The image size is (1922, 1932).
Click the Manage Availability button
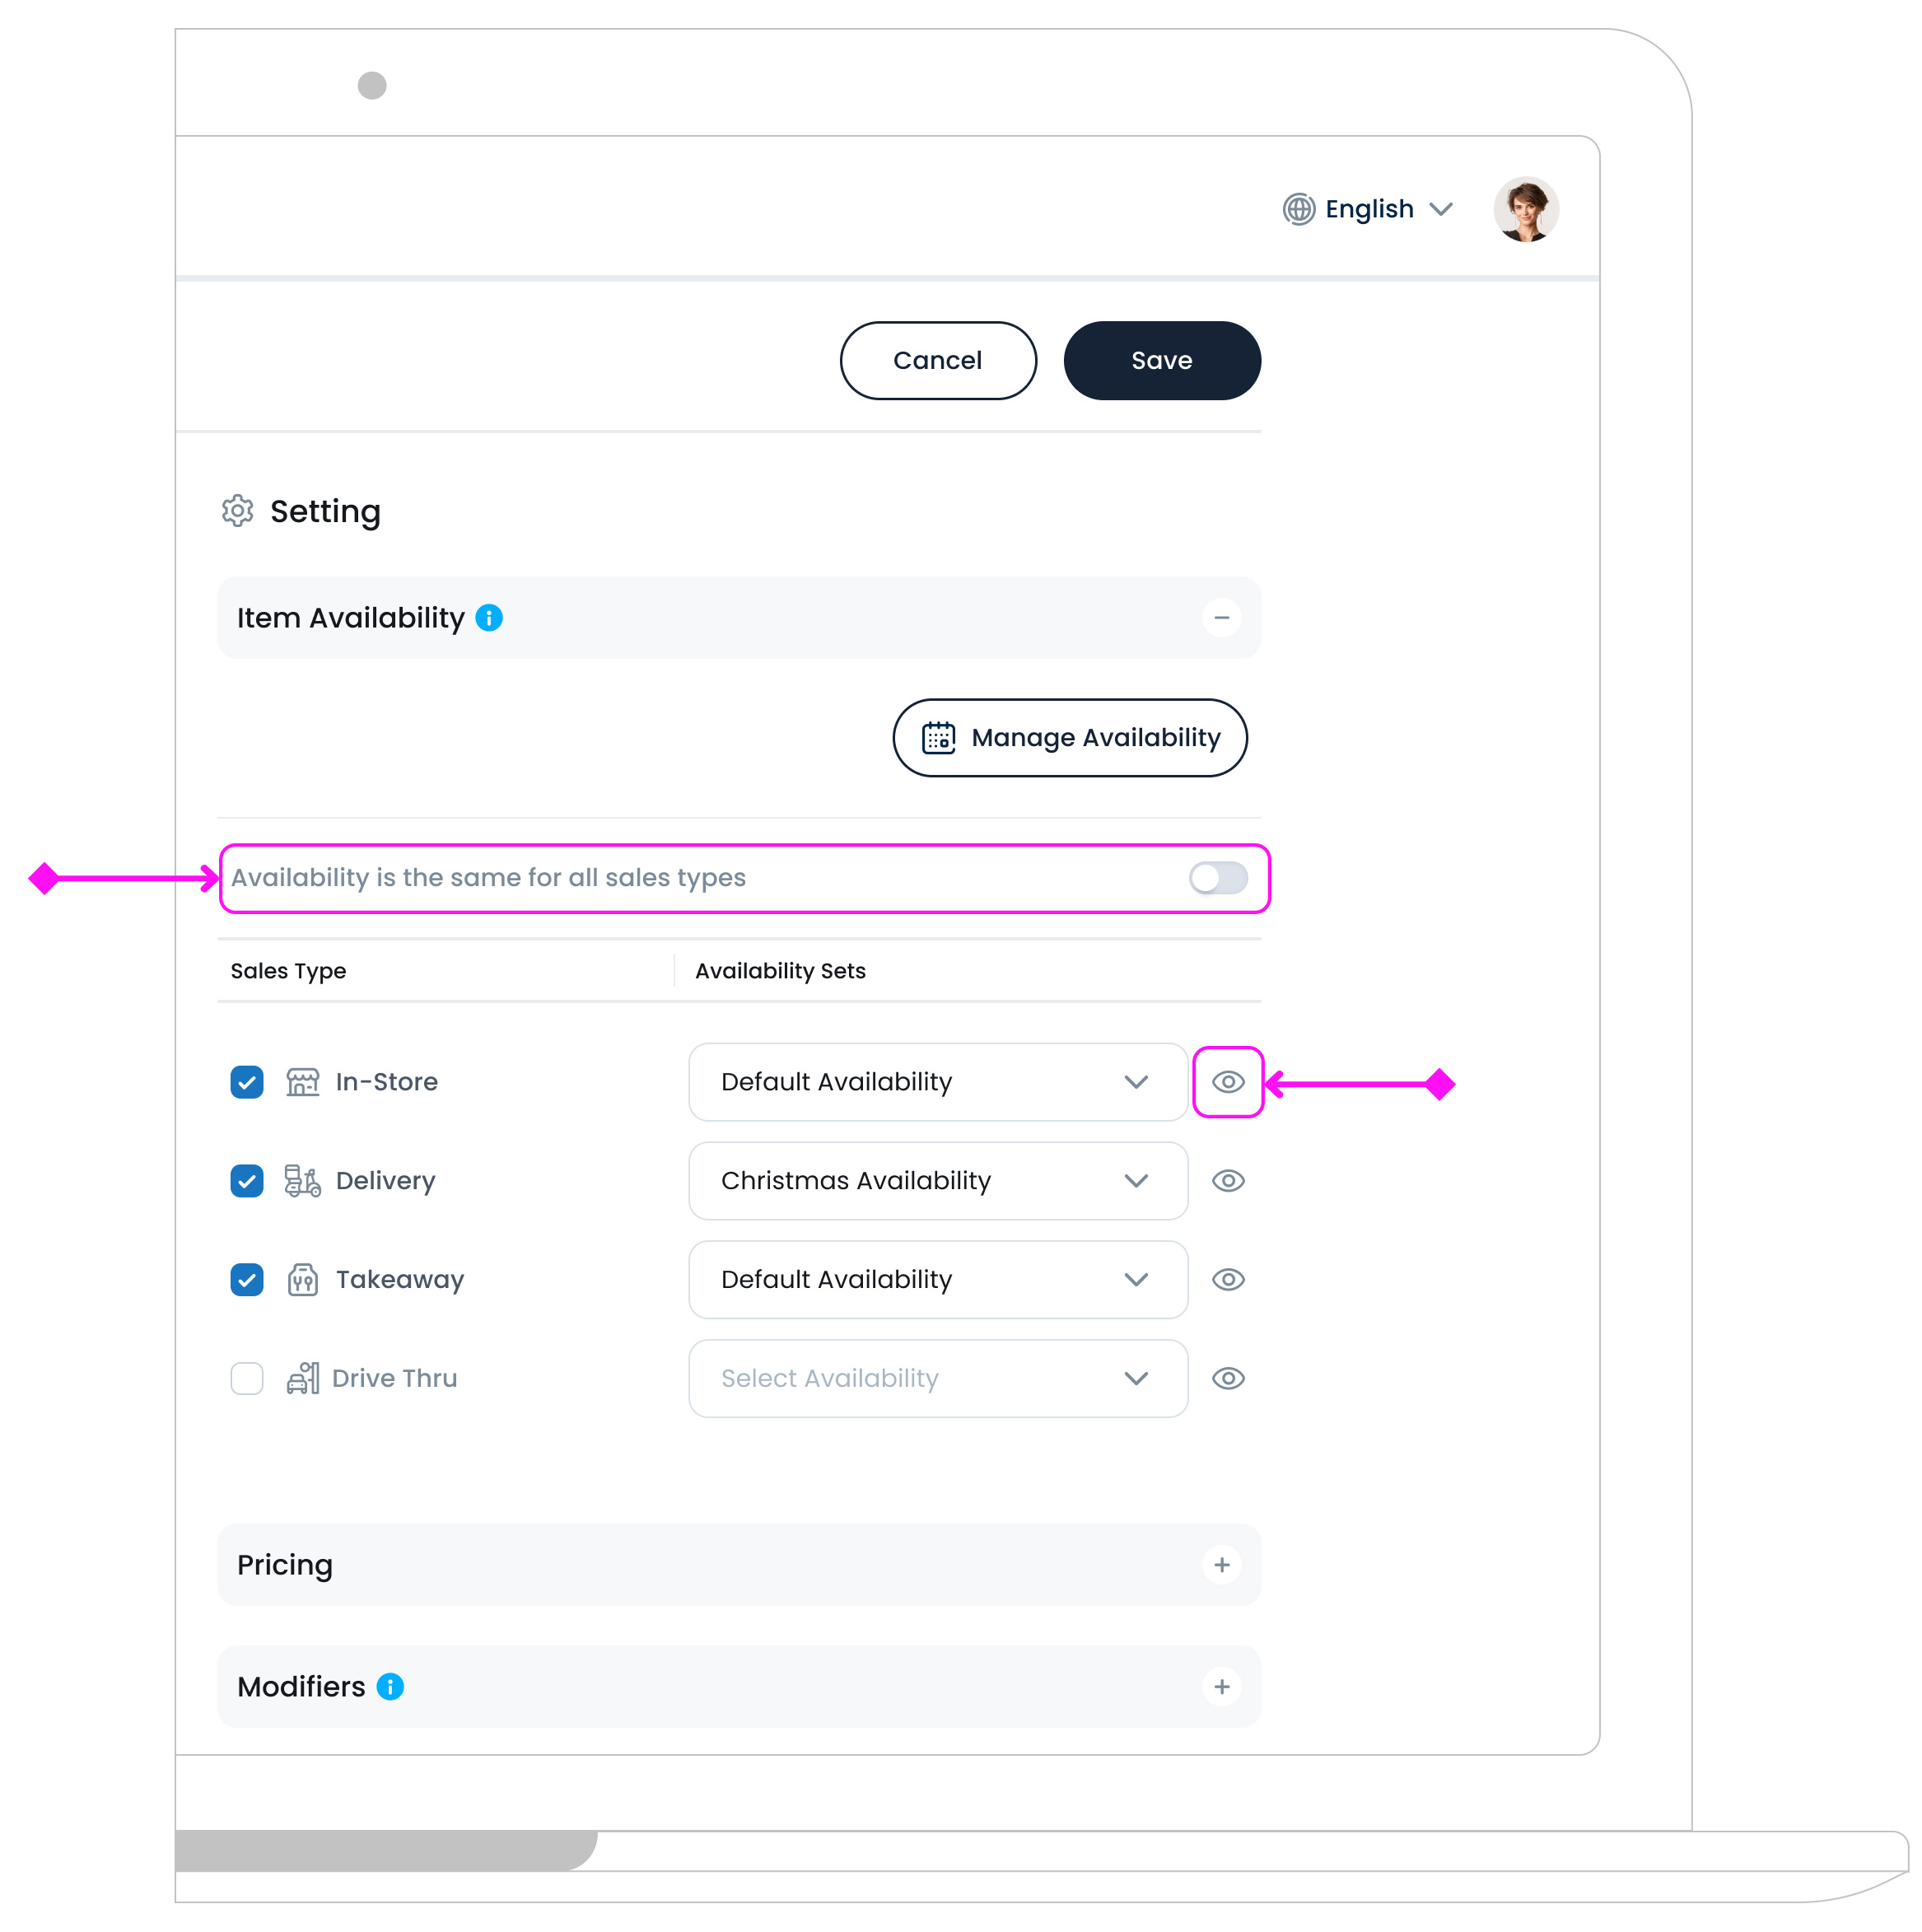pos(1069,738)
